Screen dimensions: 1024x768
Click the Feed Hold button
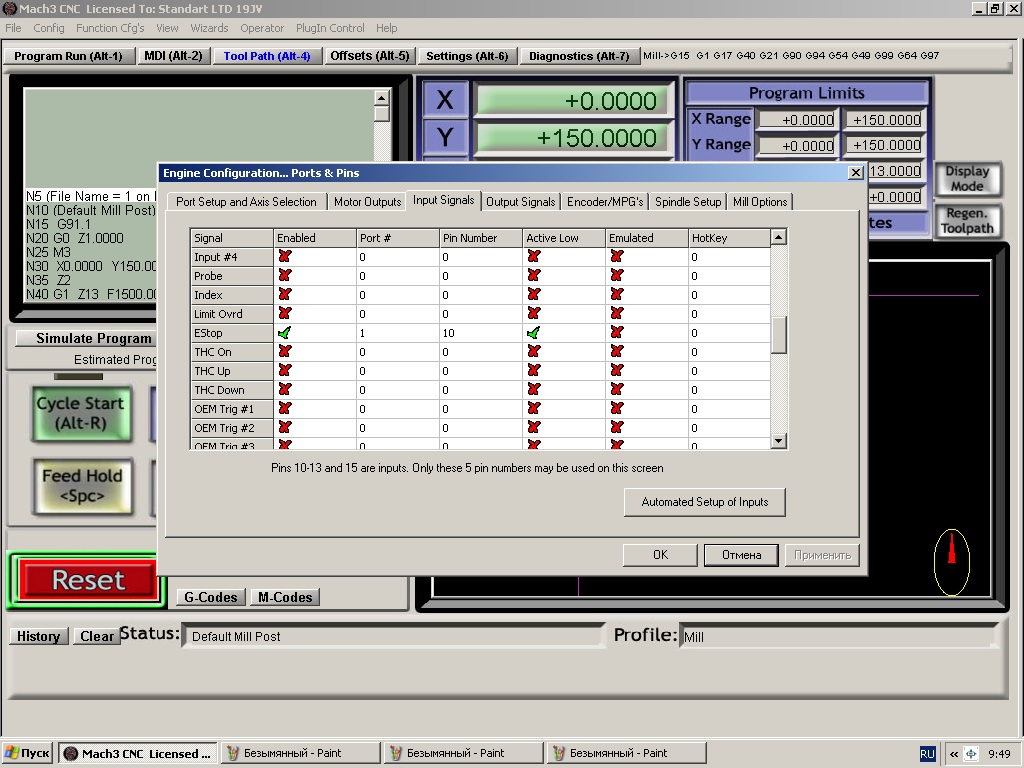(x=82, y=486)
